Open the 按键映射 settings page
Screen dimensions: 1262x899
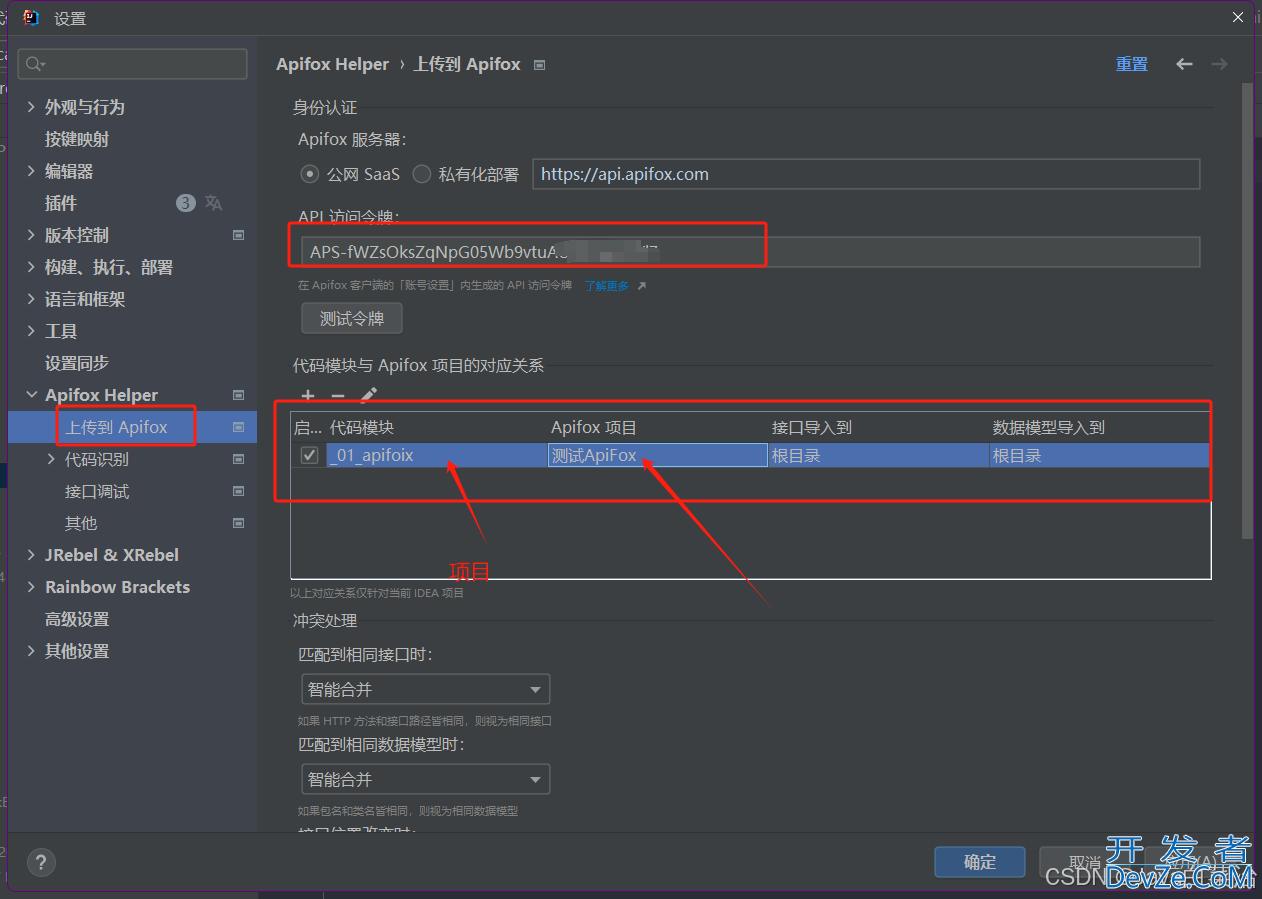pos(77,139)
